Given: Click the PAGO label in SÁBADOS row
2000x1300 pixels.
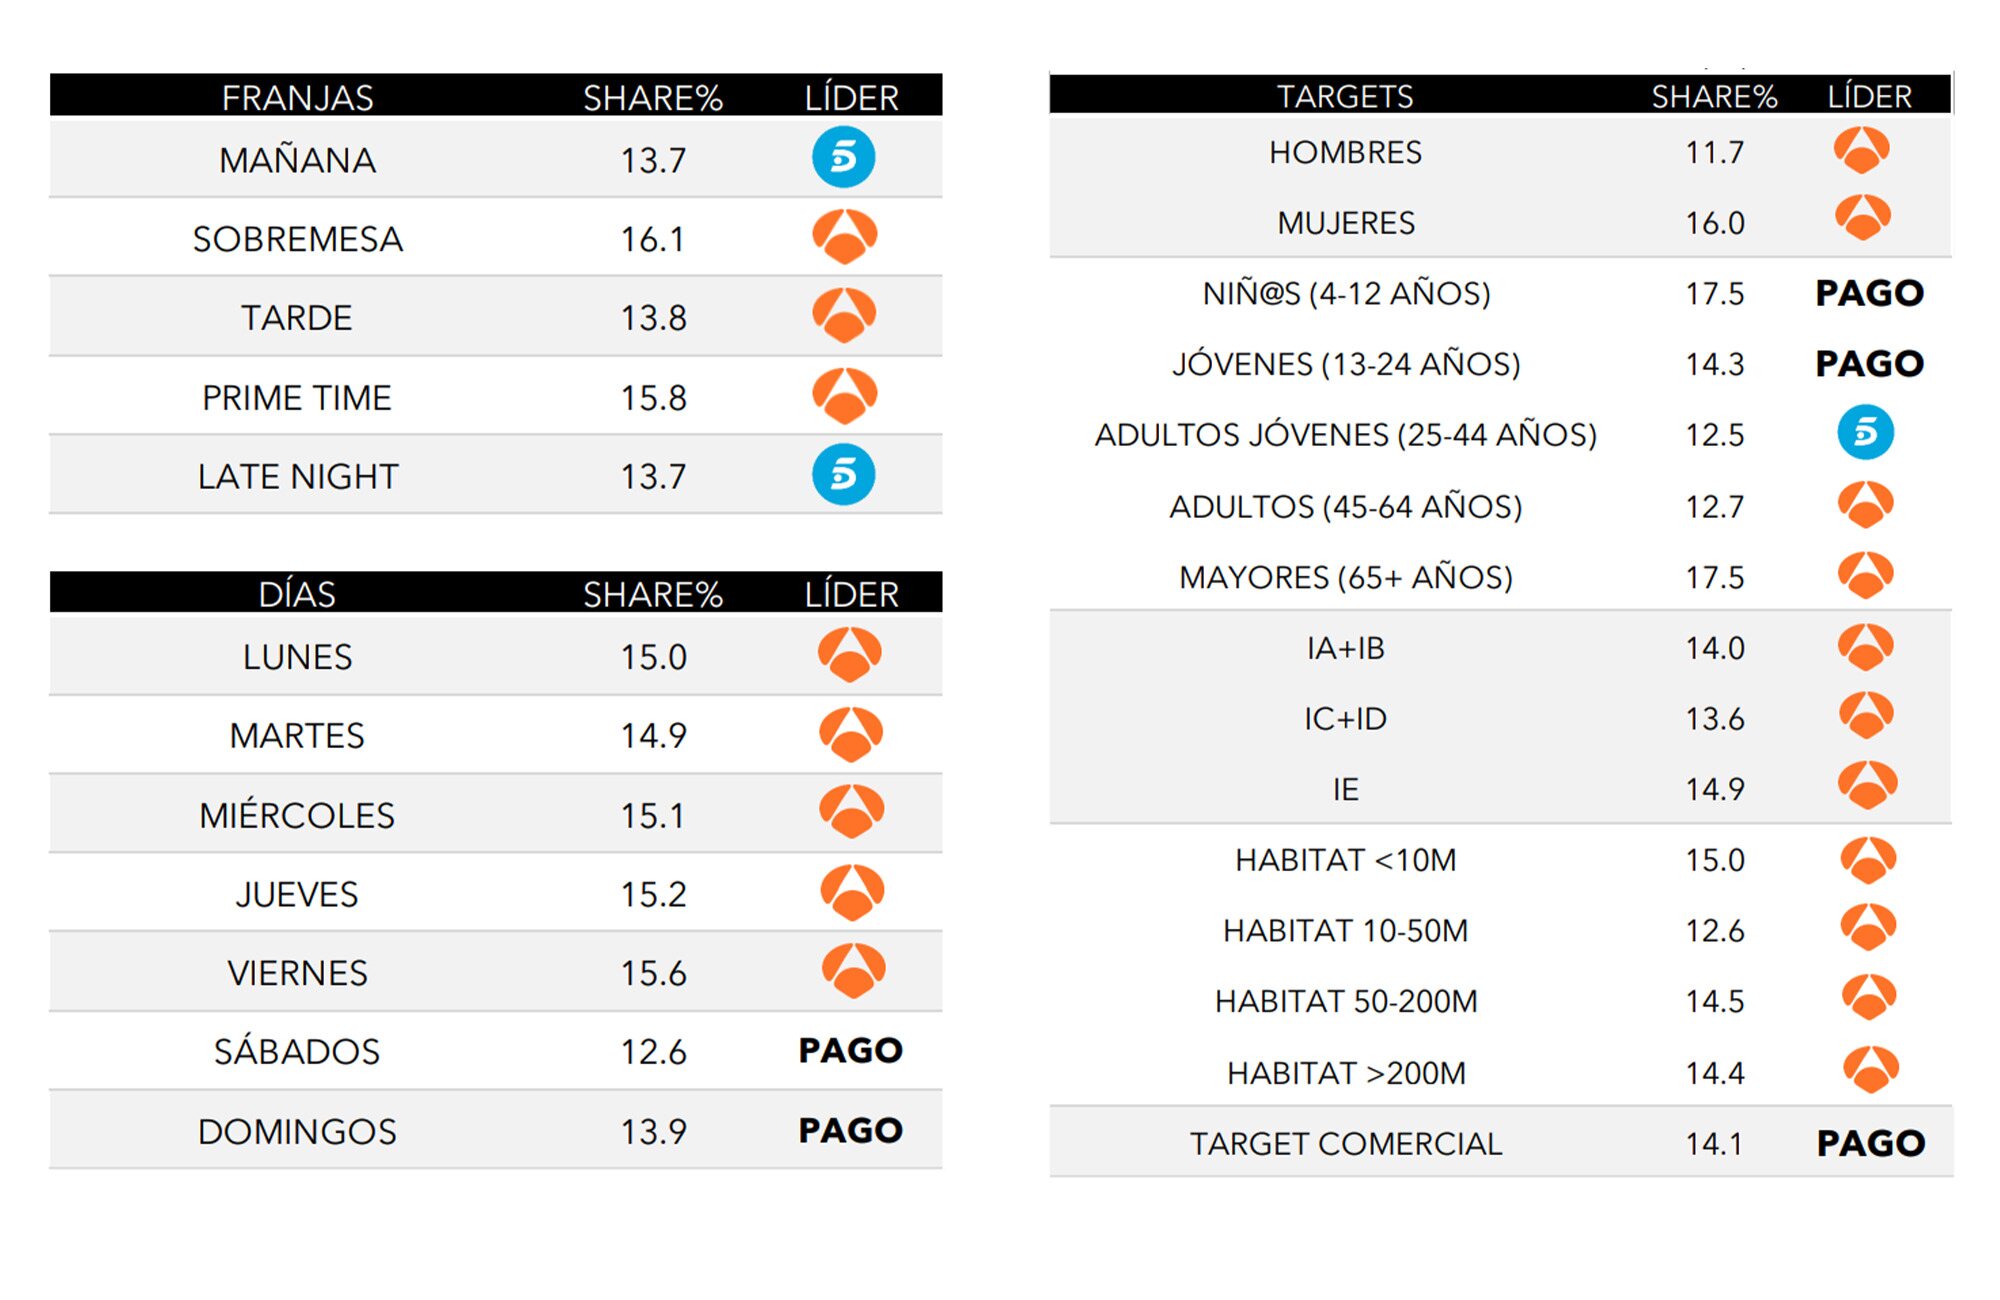Looking at the screenshot, I should point(850,1050).
